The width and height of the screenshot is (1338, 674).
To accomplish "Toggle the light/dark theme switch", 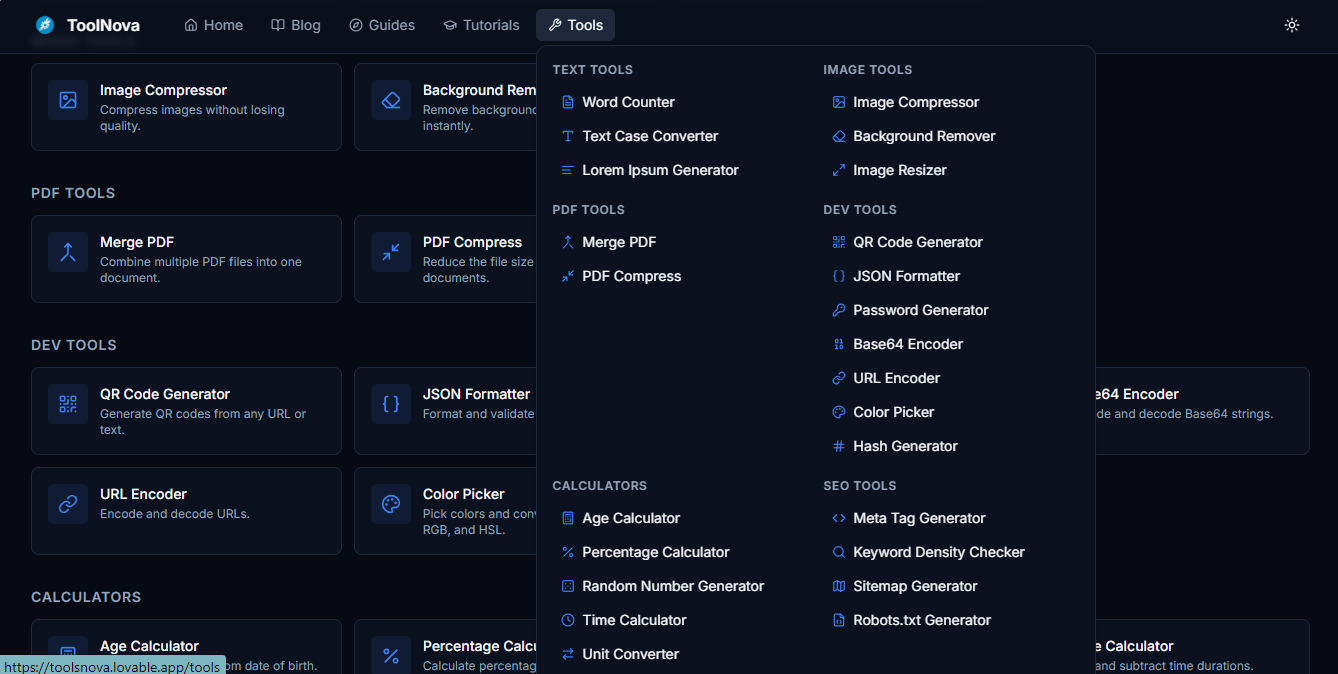I will (x=1291, y=25).
